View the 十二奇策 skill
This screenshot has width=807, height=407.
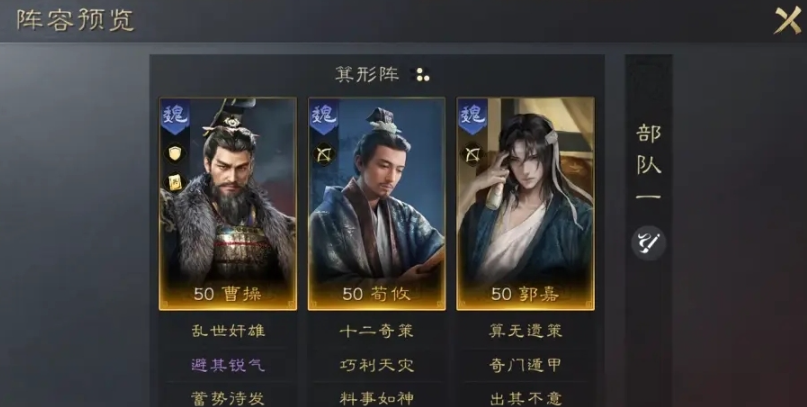[377, 331]
